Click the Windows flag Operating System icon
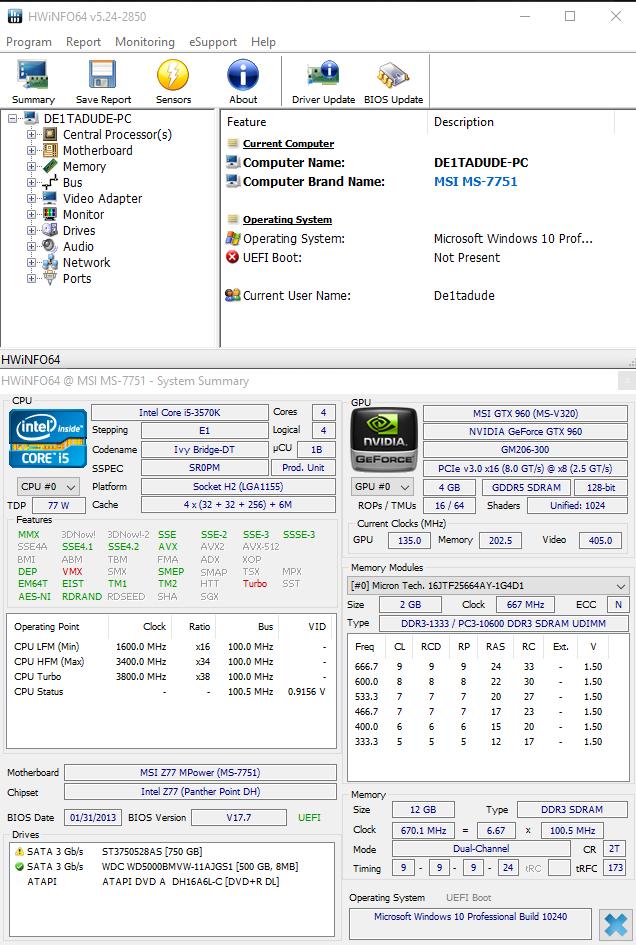The width and height of the screenshot is (636, 945). [x=232, y=239]
